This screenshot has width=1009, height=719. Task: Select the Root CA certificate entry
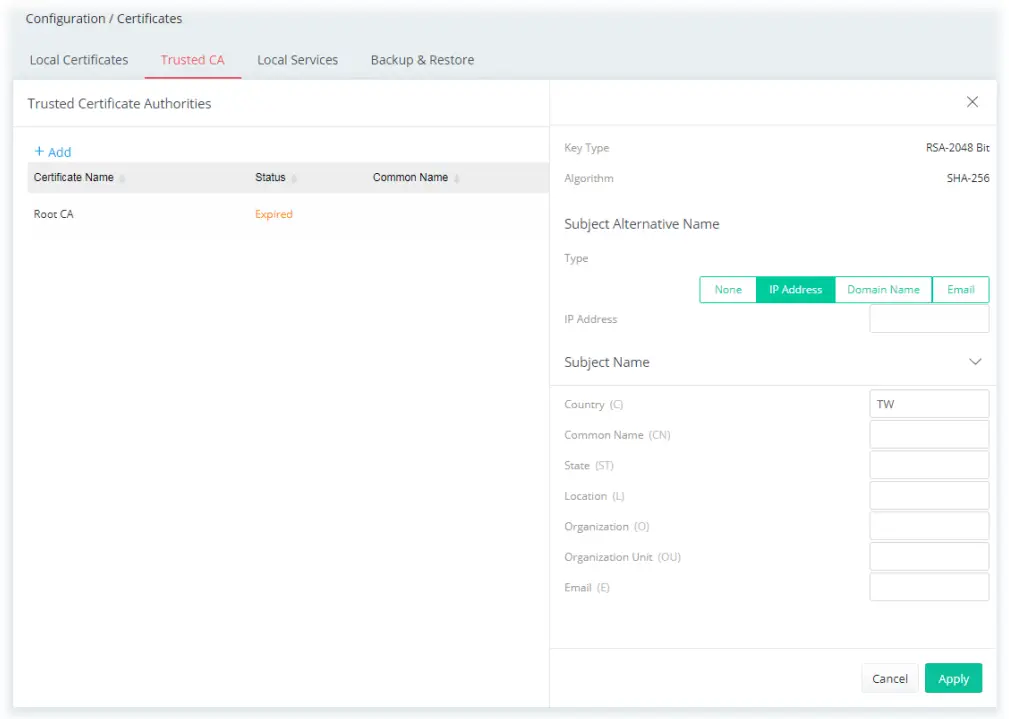tap(53, 213)
